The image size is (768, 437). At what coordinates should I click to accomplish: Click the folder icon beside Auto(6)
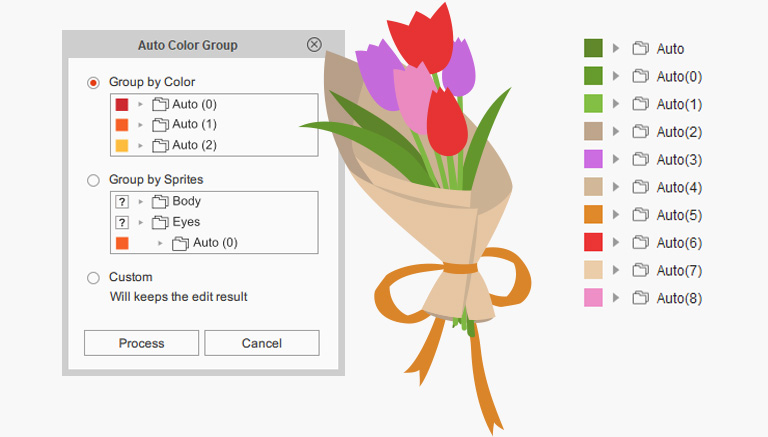pyautogui.click(x=641, y=242)
